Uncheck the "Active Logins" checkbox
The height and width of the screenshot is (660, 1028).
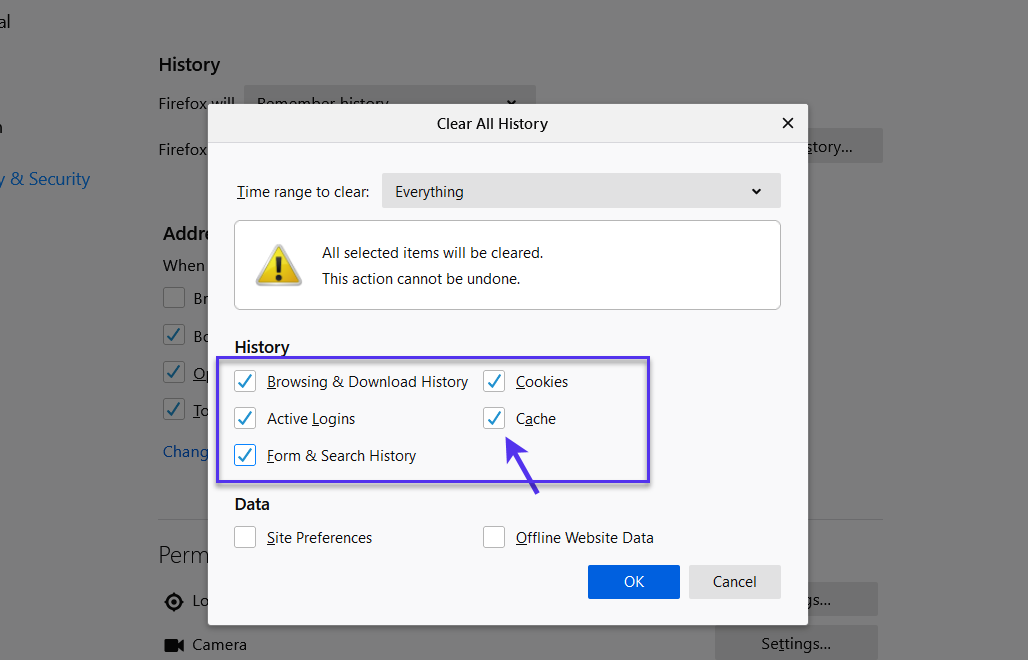pyautogui.click(x=245, y=418)
